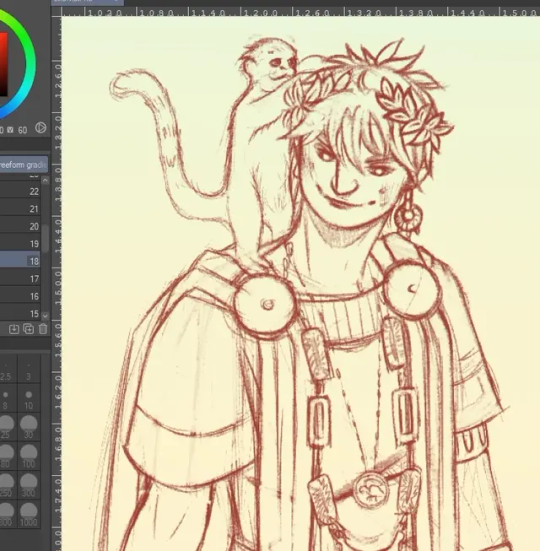This screenshot has height=551, width=540.
Task: Select list entry 22
Action: (20, 192)
